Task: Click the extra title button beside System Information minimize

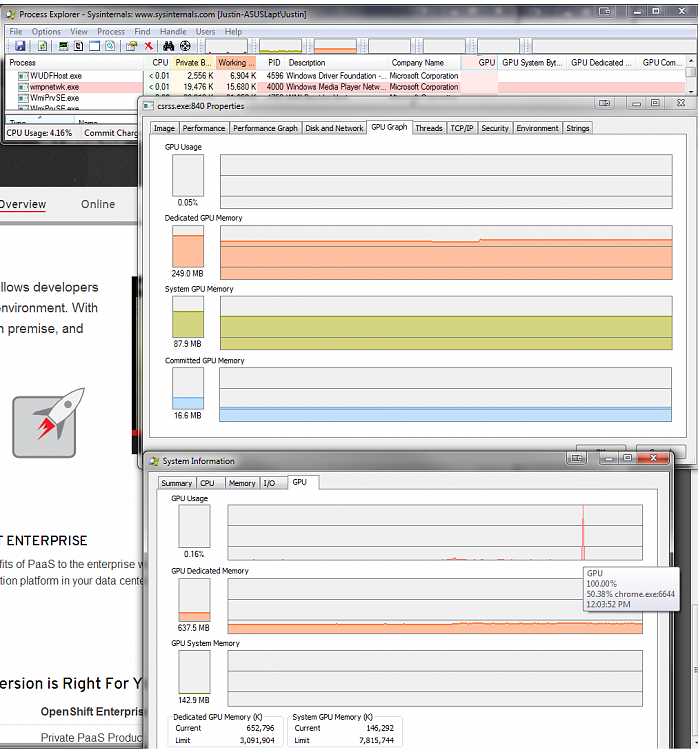Action: tap(576, 458)
